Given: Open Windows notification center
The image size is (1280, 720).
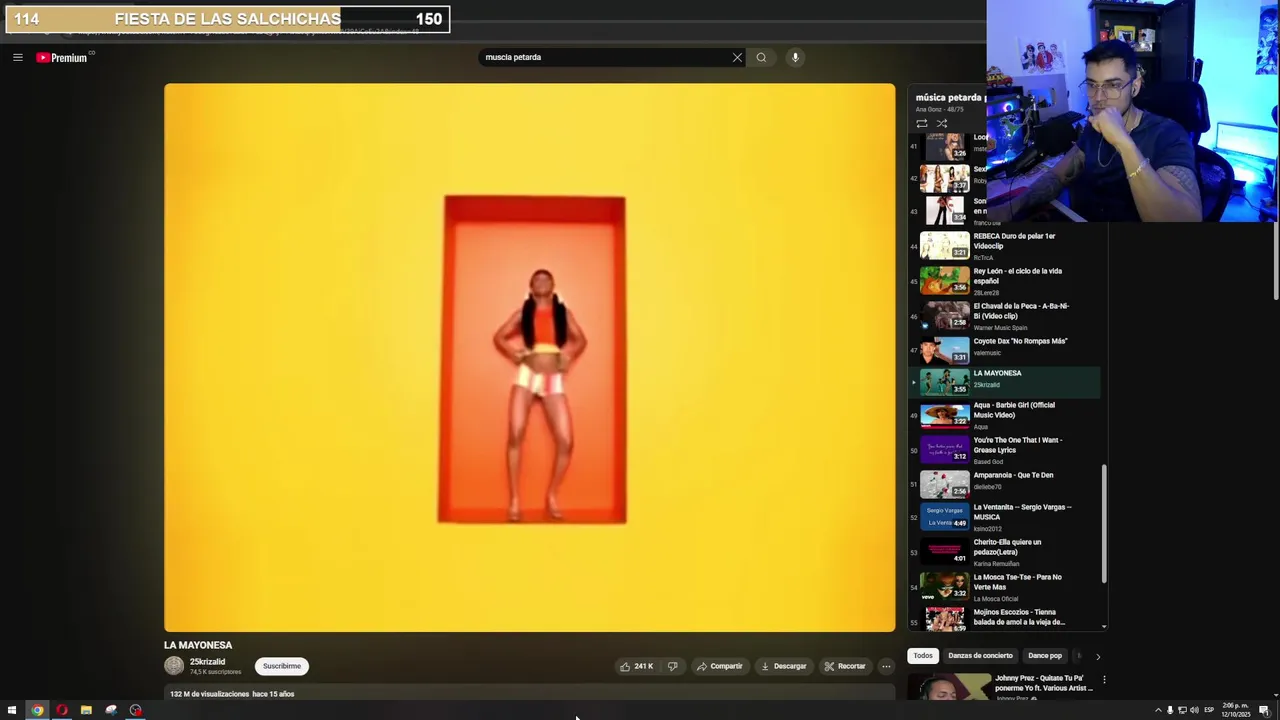Looking at the screenshot, I should [x=1264, y=710].
